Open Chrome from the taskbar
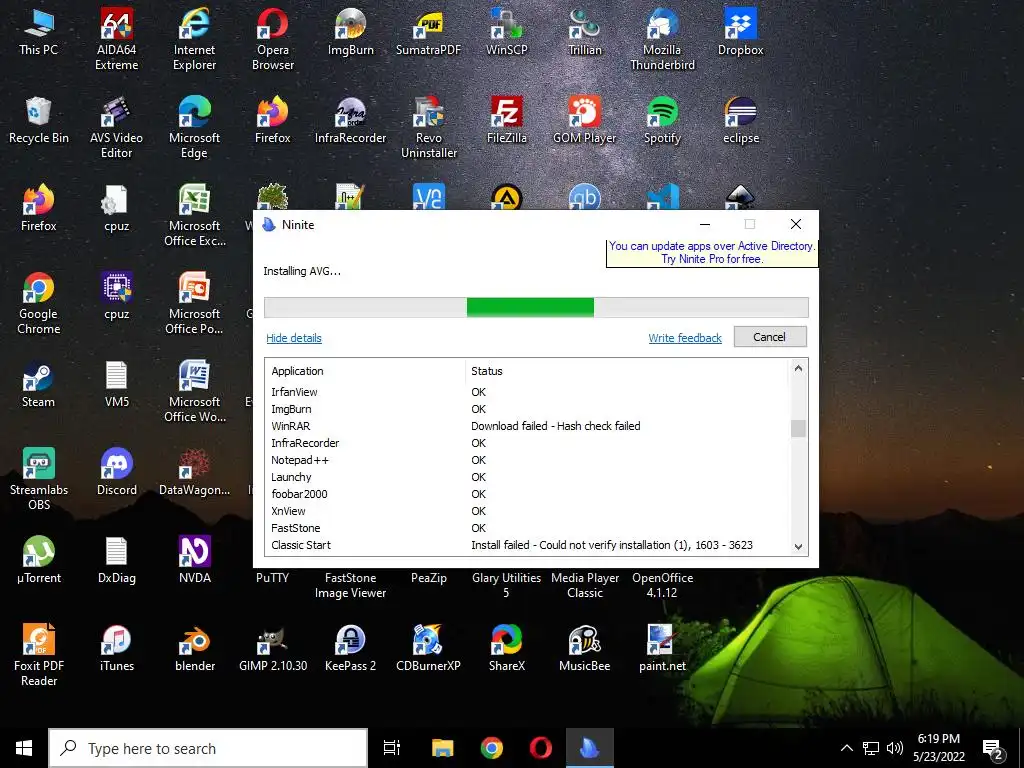Viewport: 1024px width, 768px height. [491, 748]
